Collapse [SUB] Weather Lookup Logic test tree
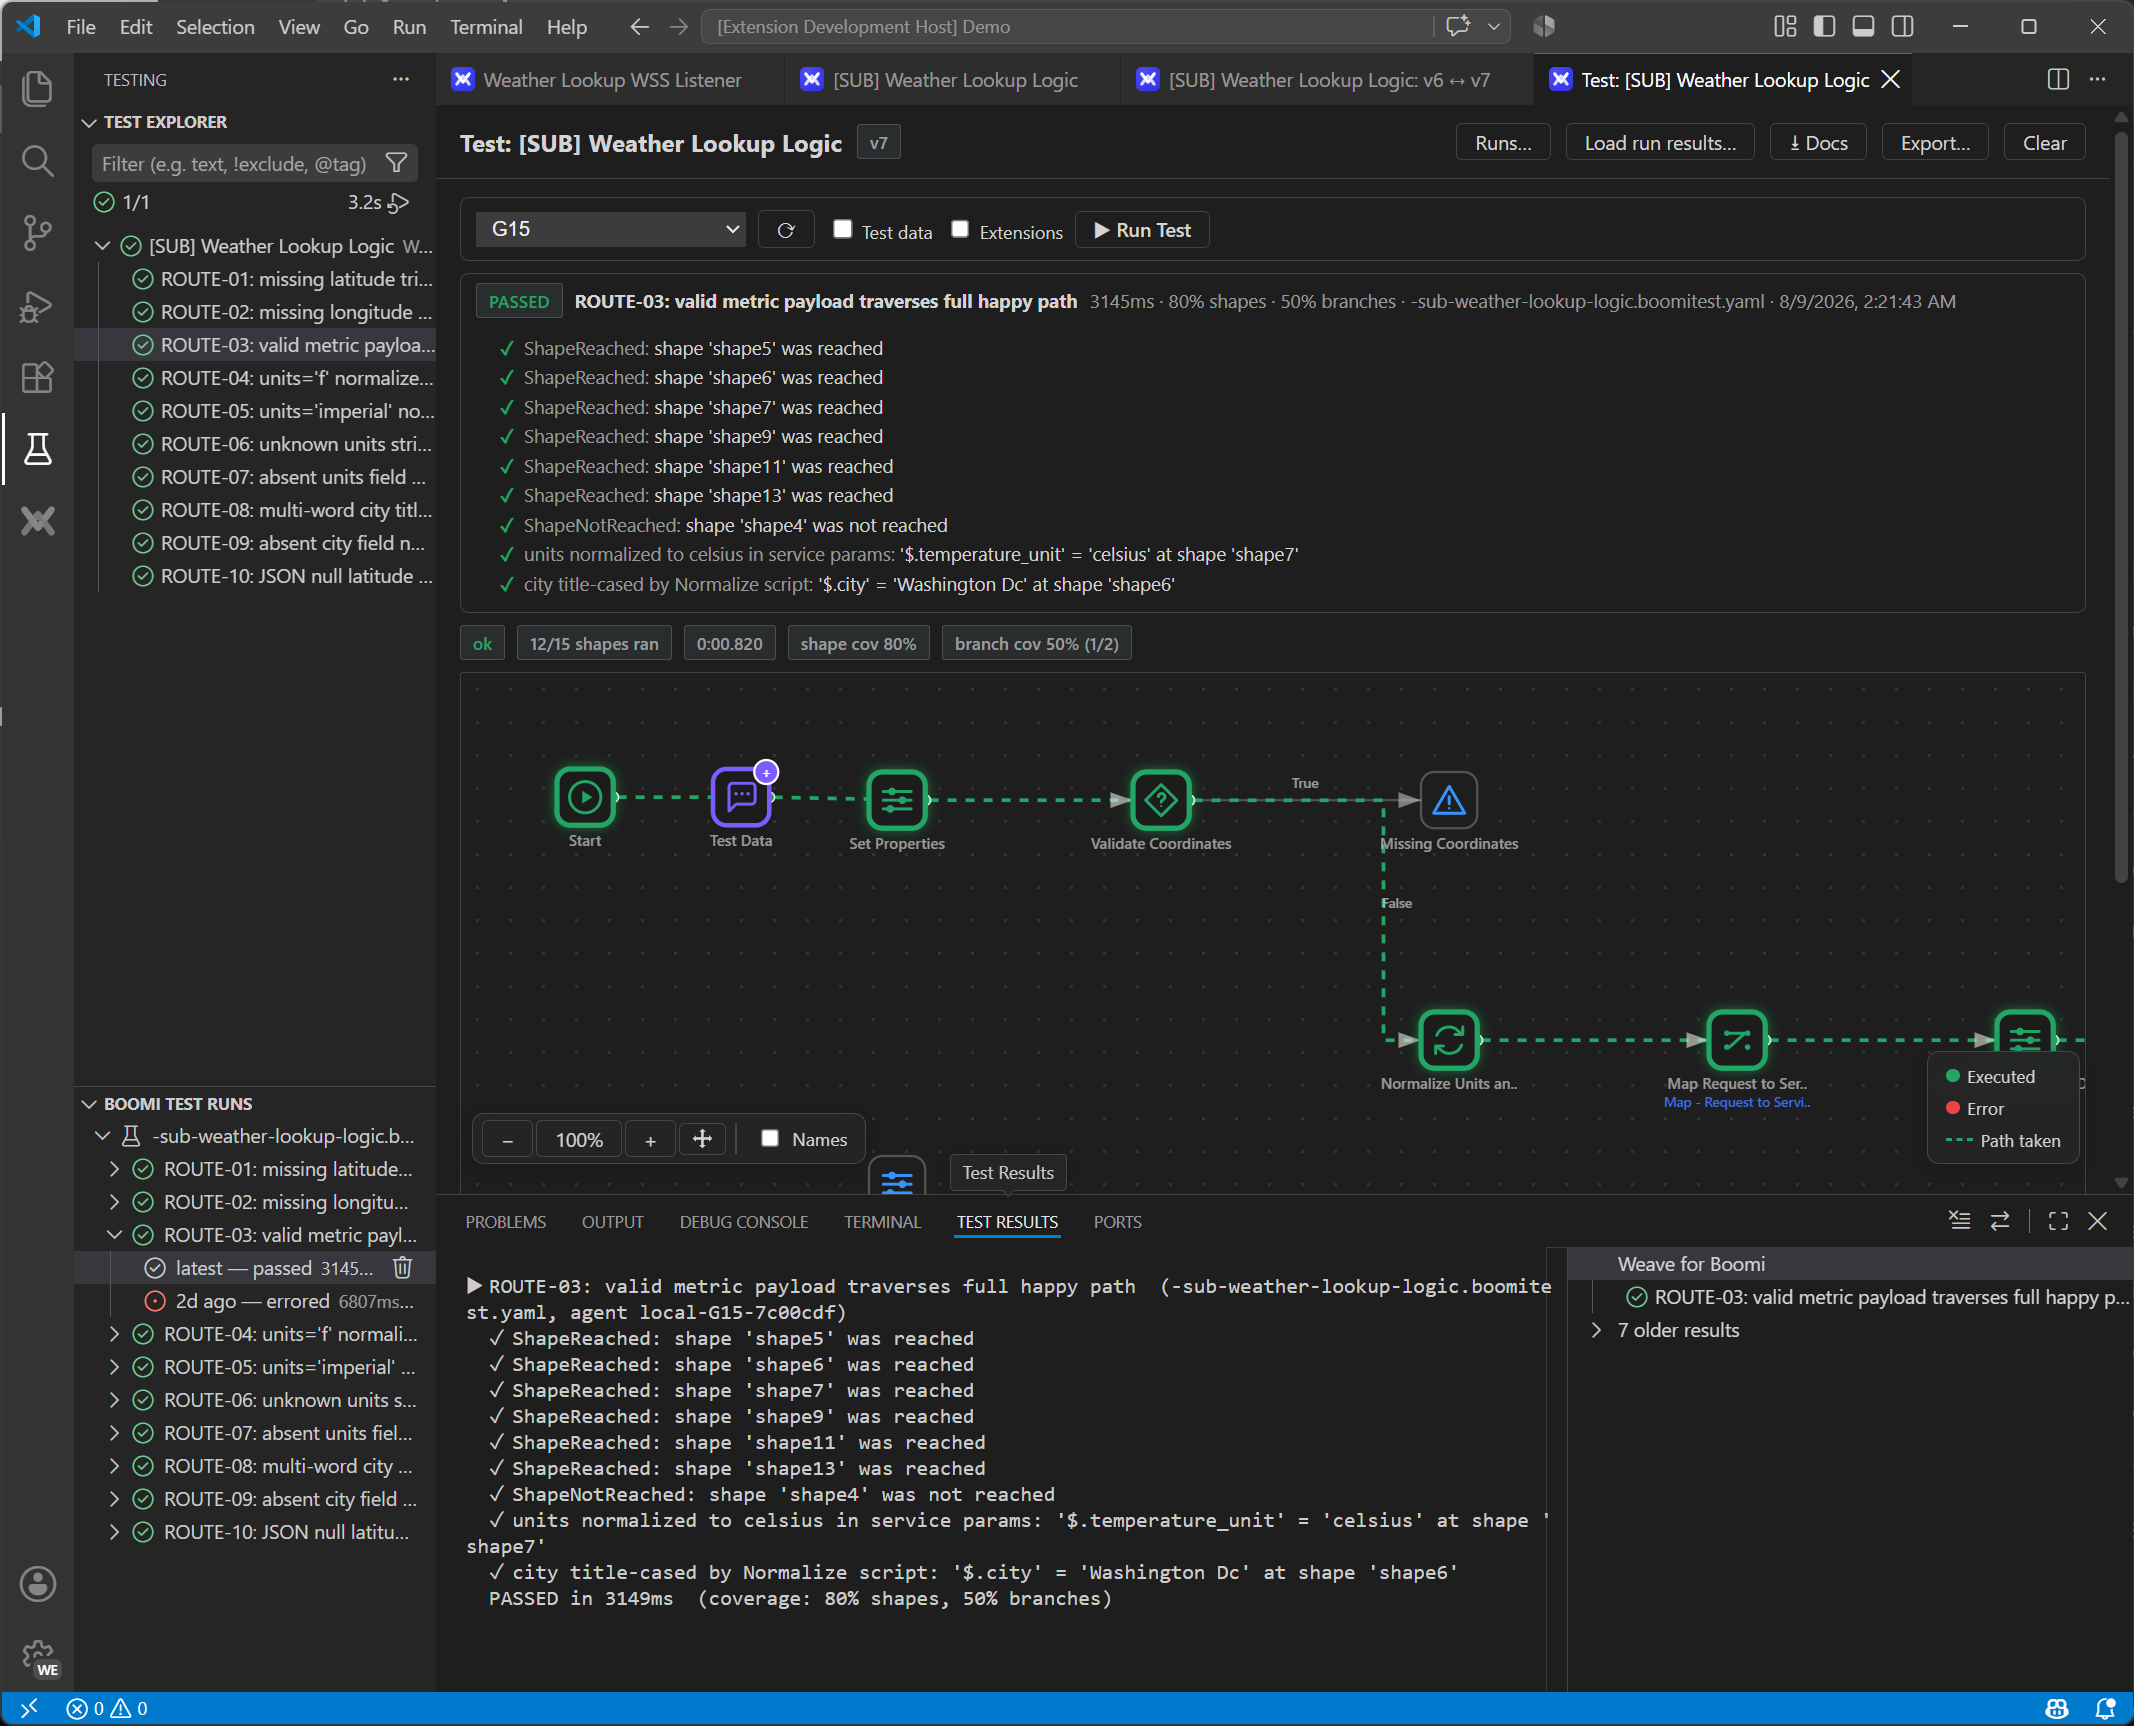 pyautogui.click(x=102, y=246)
